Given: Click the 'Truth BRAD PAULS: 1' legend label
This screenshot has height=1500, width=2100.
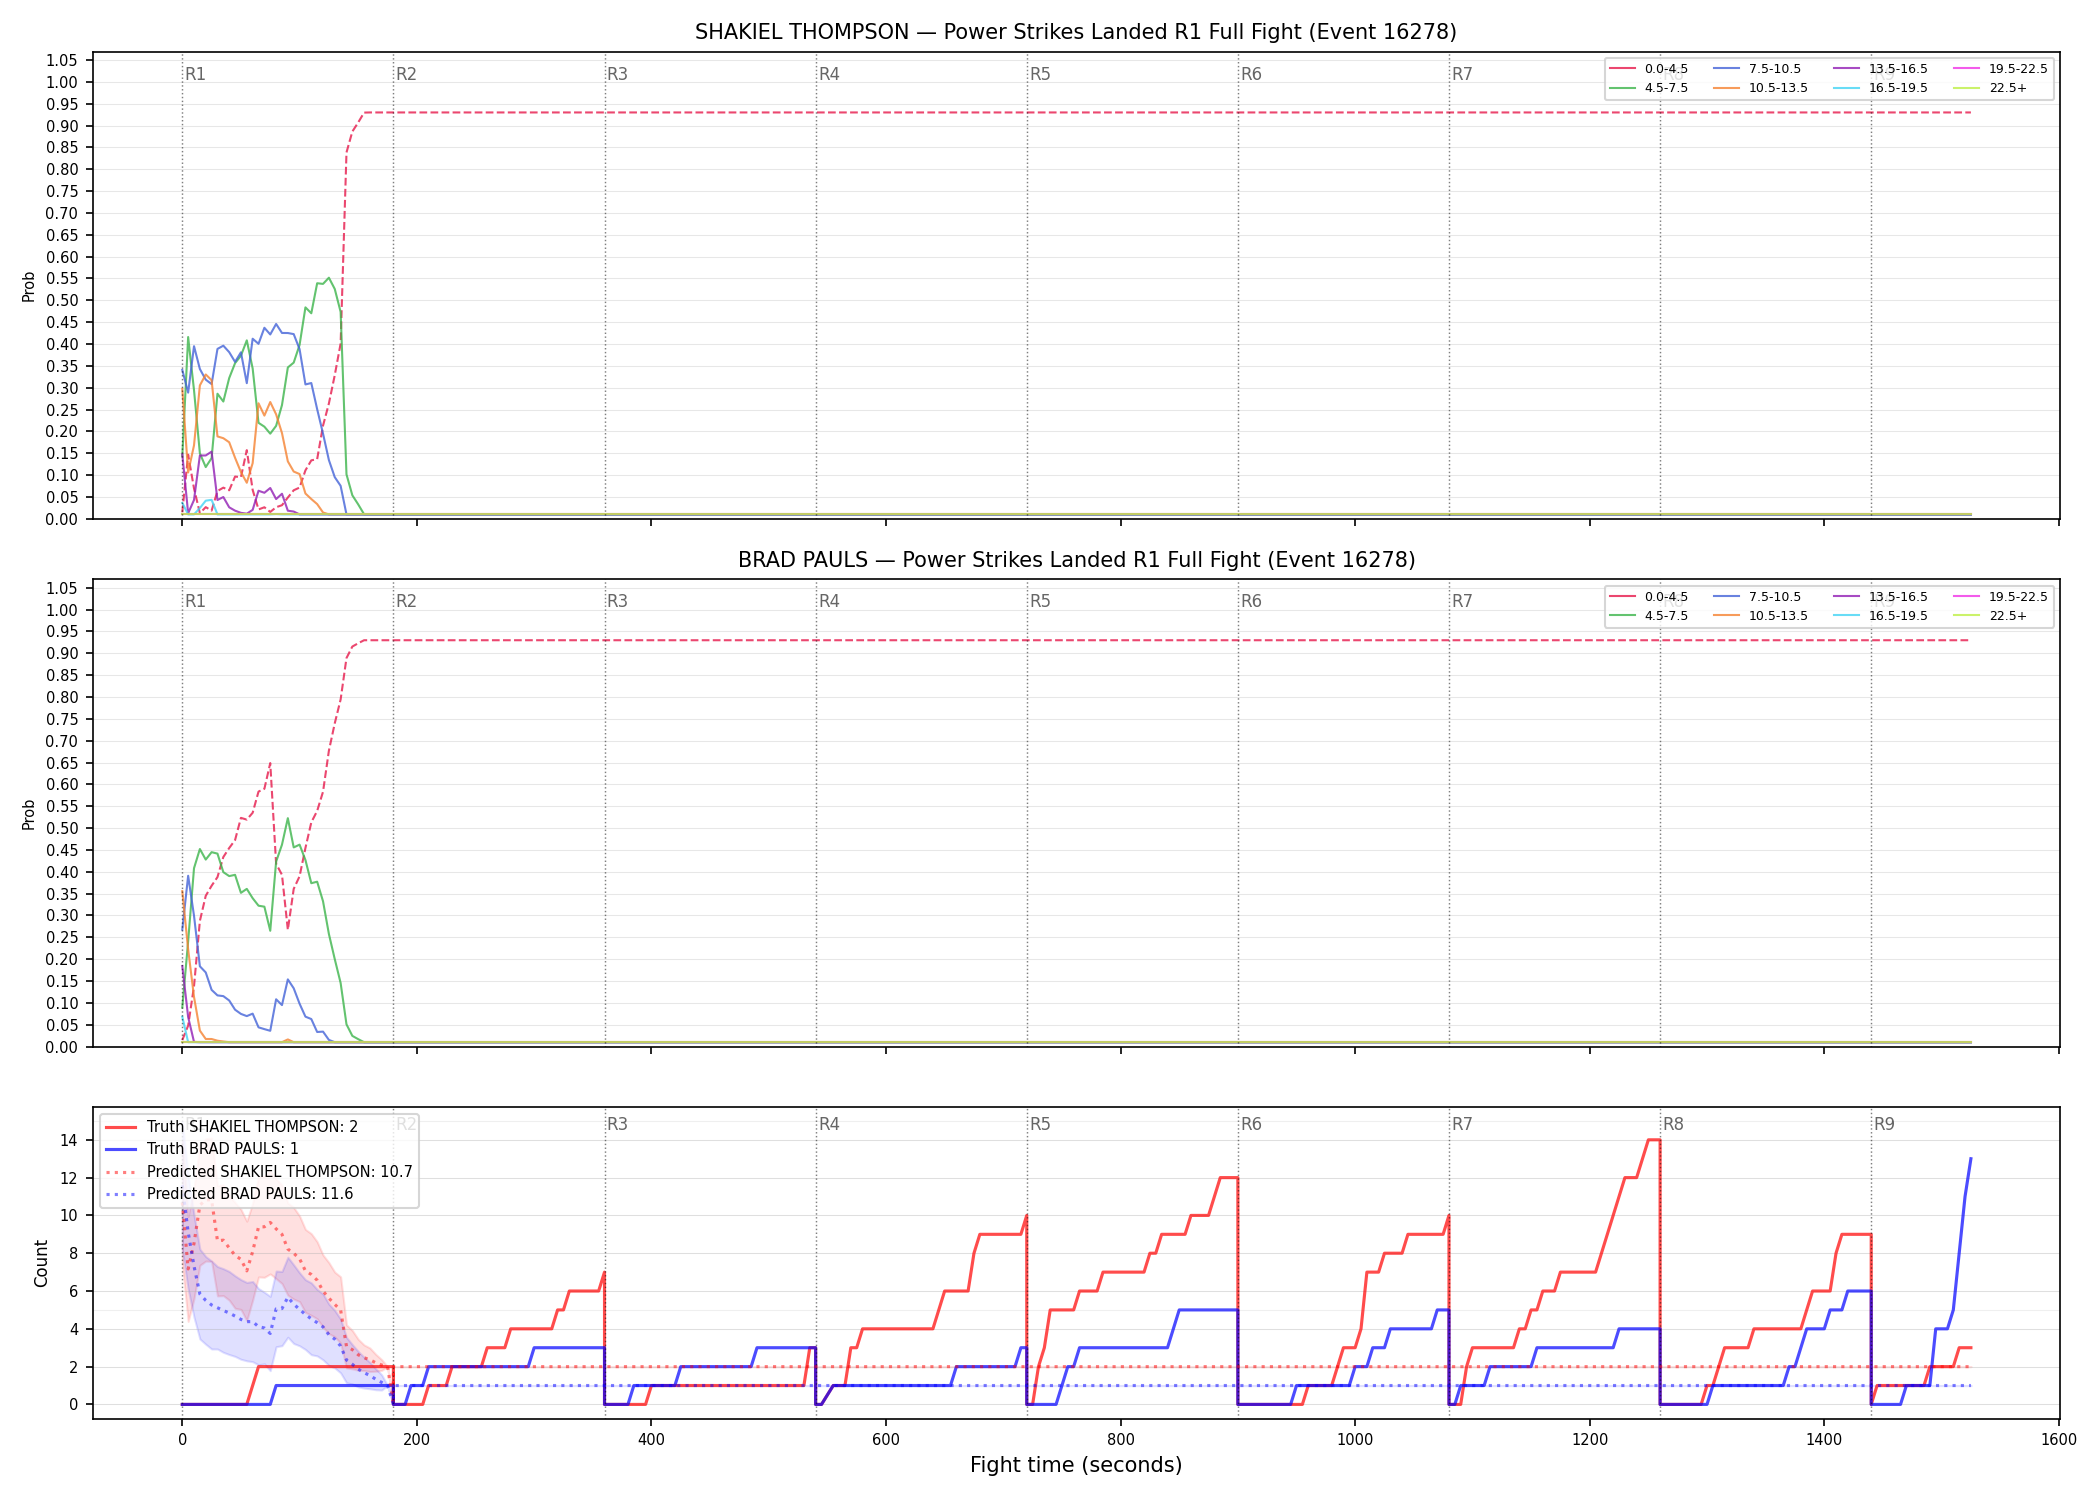Looking at the screenshot, I should click(x=222, y=1149).
